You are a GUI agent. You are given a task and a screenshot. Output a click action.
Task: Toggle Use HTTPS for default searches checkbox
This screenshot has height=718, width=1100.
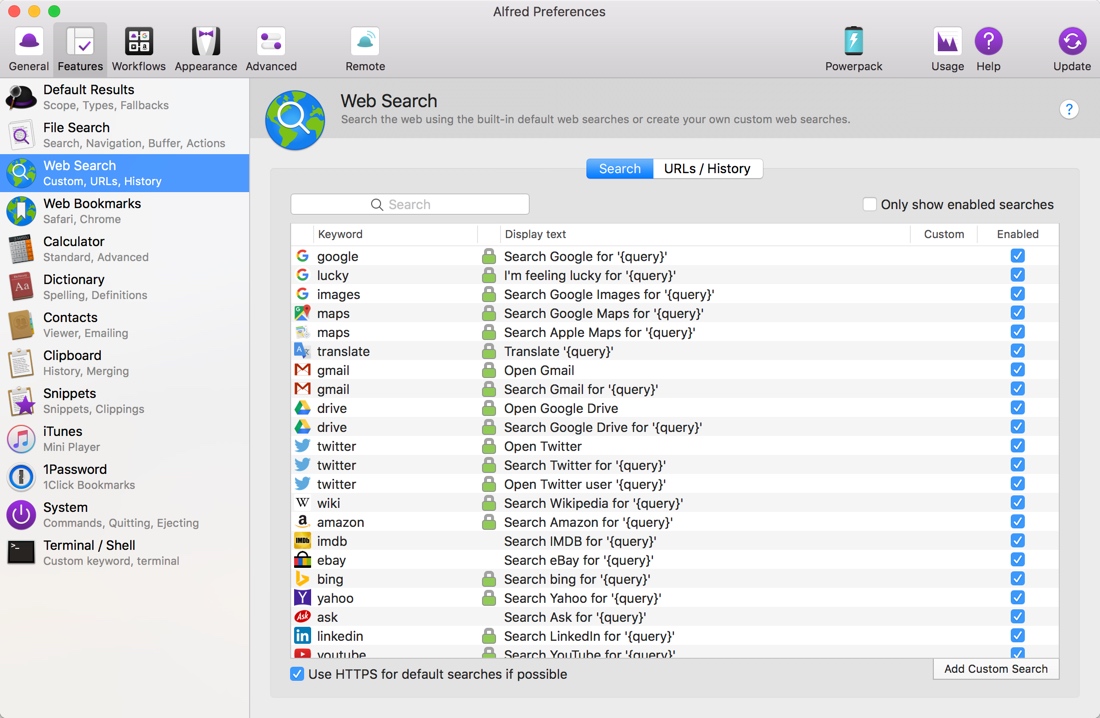pyautogui.click(x=297, y=674)
